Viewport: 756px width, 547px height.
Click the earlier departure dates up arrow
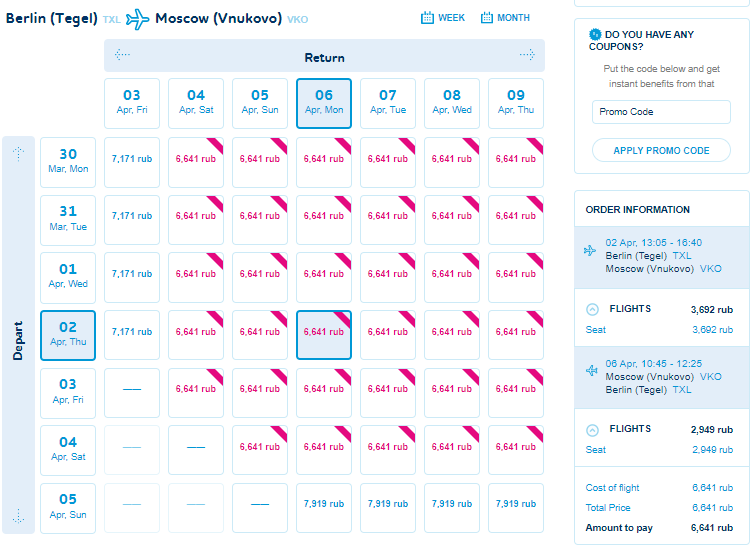click(18, 154)
